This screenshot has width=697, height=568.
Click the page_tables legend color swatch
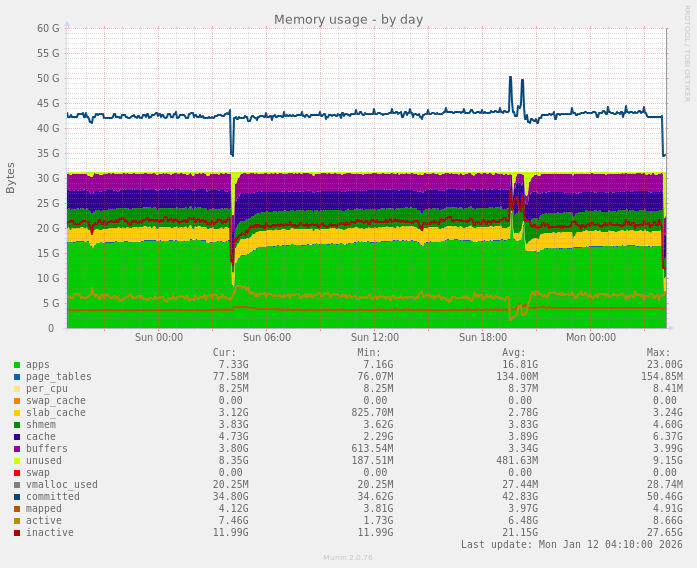[x=17, y=377]
